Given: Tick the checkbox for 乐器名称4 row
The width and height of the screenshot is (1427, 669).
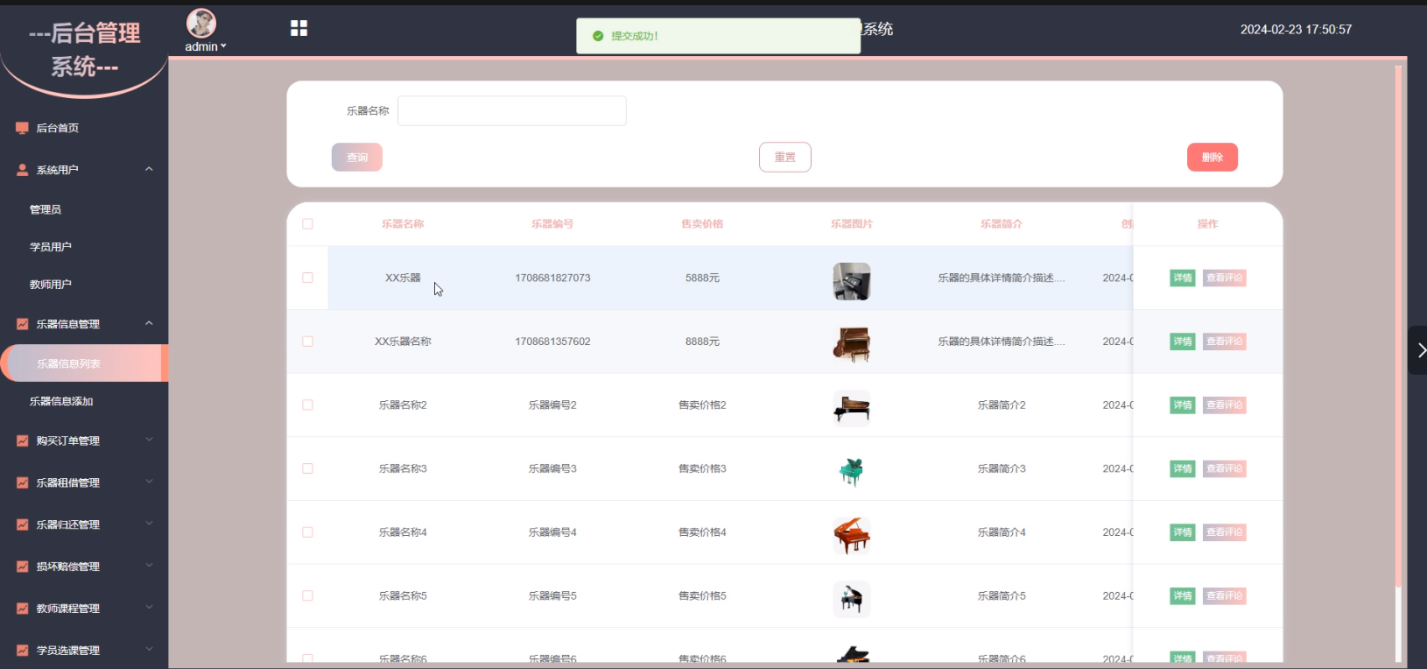Looking at the screenshot, I should pyautogui.click(x=308, y=532).
